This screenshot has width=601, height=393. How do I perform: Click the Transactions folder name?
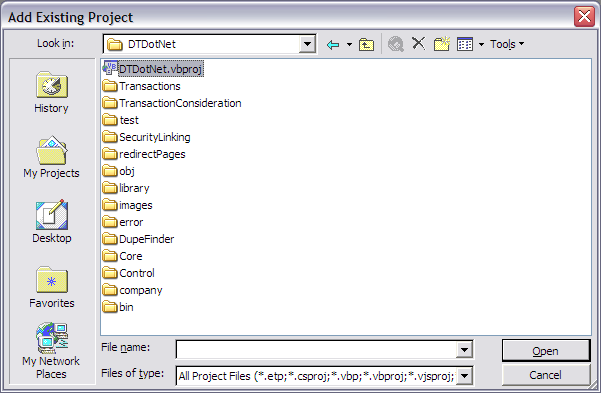pyautogui.click(x=150, y=86)
